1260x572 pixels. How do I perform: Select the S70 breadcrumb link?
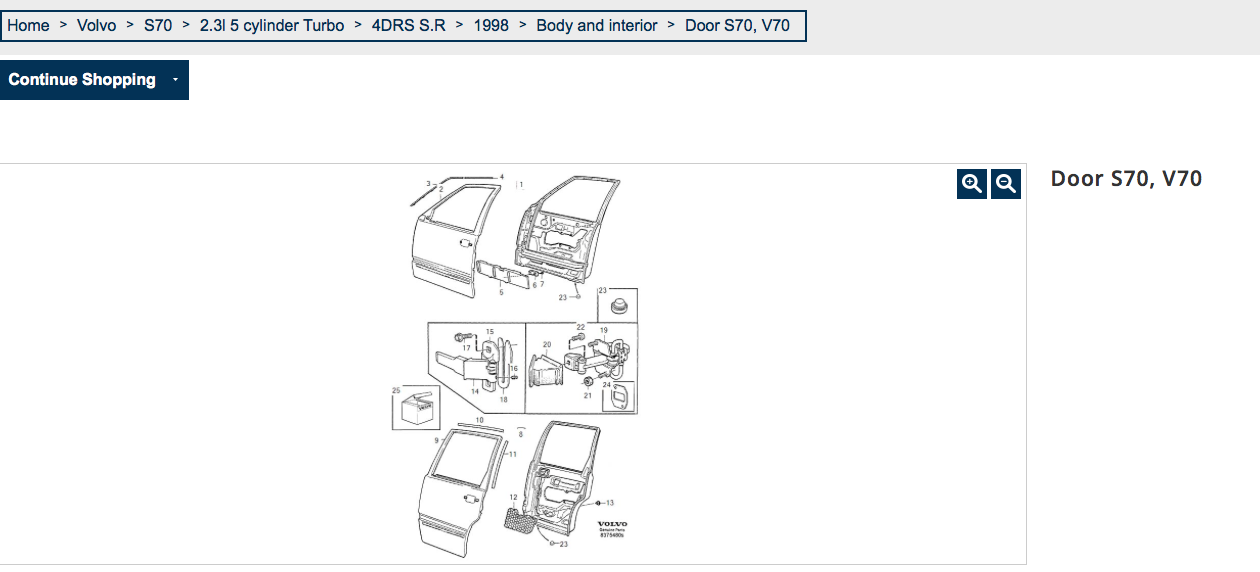pyautogui.click(x=158, y=26)
